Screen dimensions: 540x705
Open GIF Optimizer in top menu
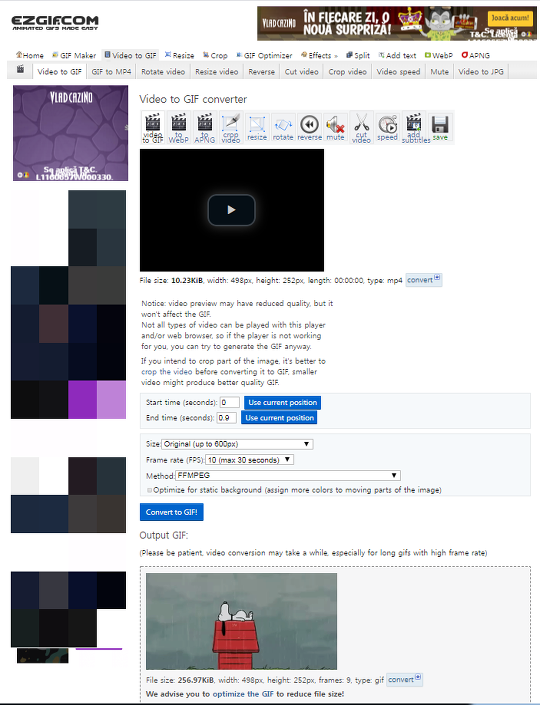pos(264,55)
